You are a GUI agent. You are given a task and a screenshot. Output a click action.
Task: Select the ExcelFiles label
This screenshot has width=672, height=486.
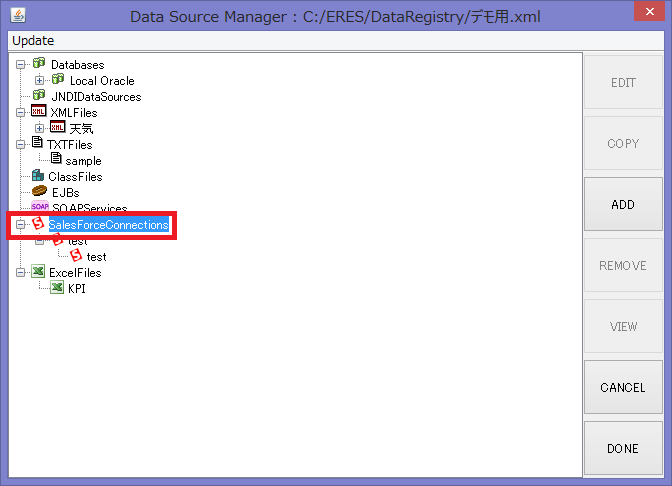pos(75,273)
